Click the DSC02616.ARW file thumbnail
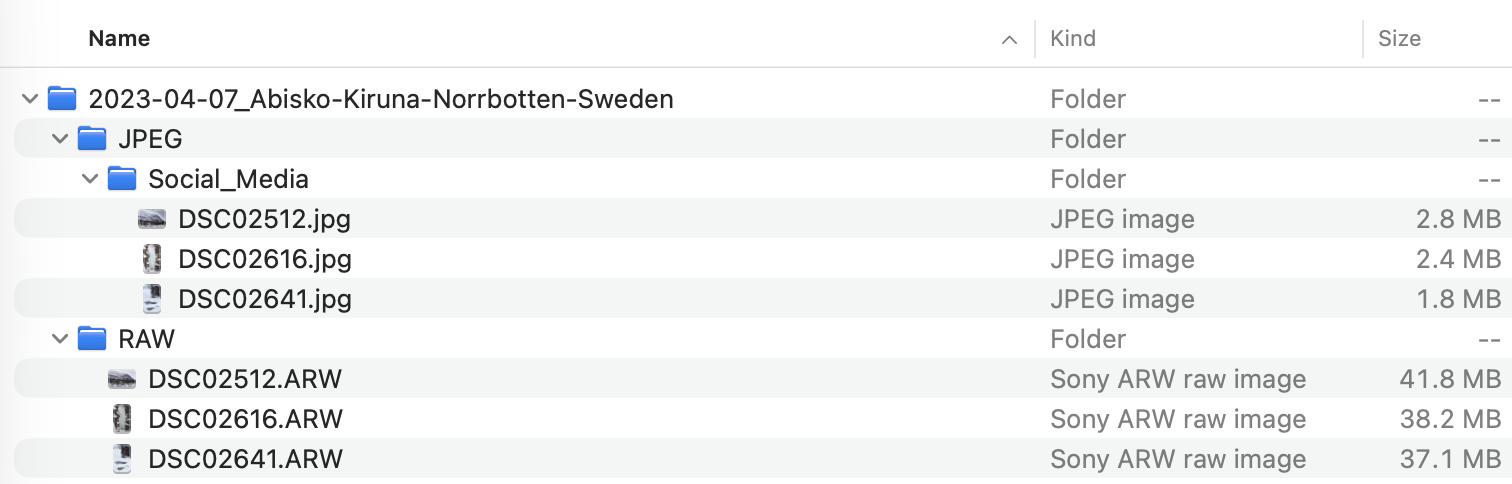 122,419
